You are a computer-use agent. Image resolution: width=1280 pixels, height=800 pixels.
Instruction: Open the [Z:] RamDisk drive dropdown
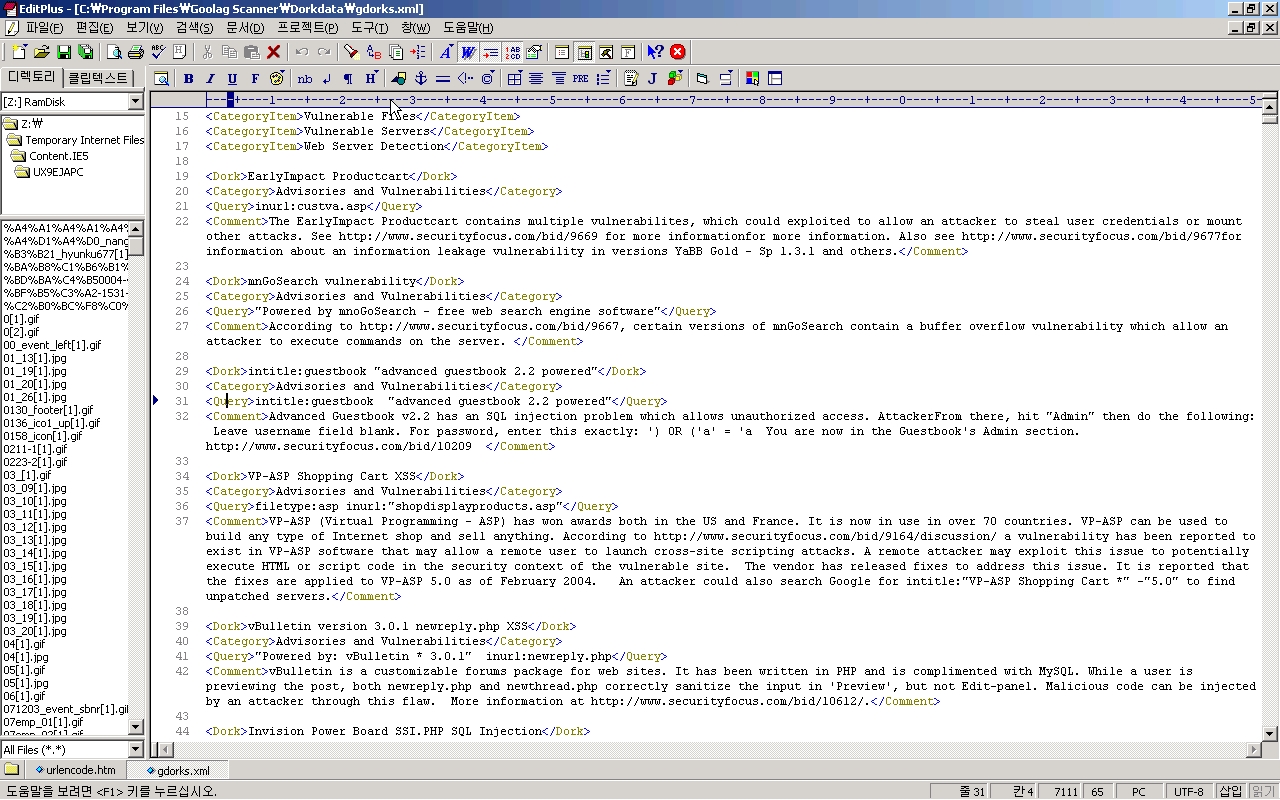(x=136, y=102)
